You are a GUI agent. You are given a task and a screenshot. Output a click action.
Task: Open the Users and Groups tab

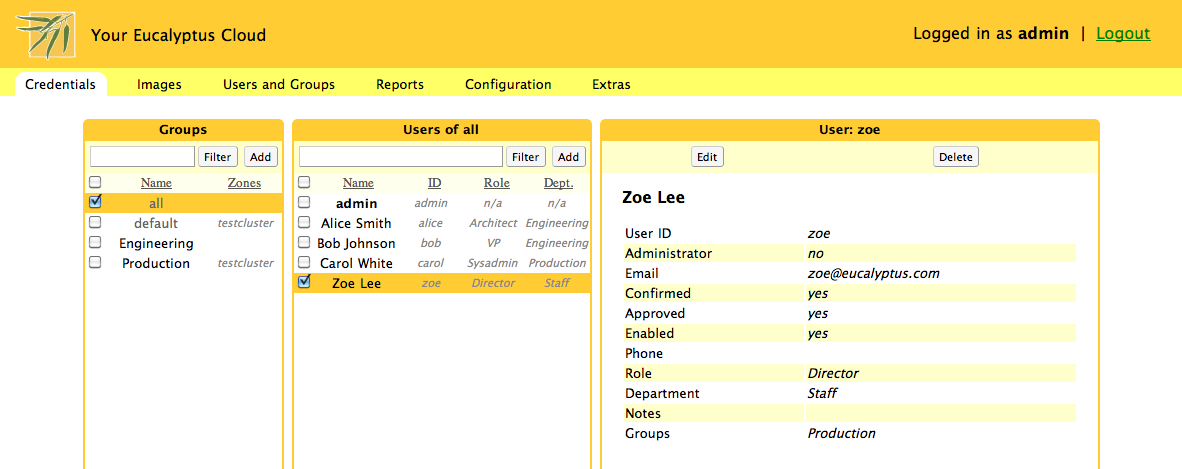(279, 84)
